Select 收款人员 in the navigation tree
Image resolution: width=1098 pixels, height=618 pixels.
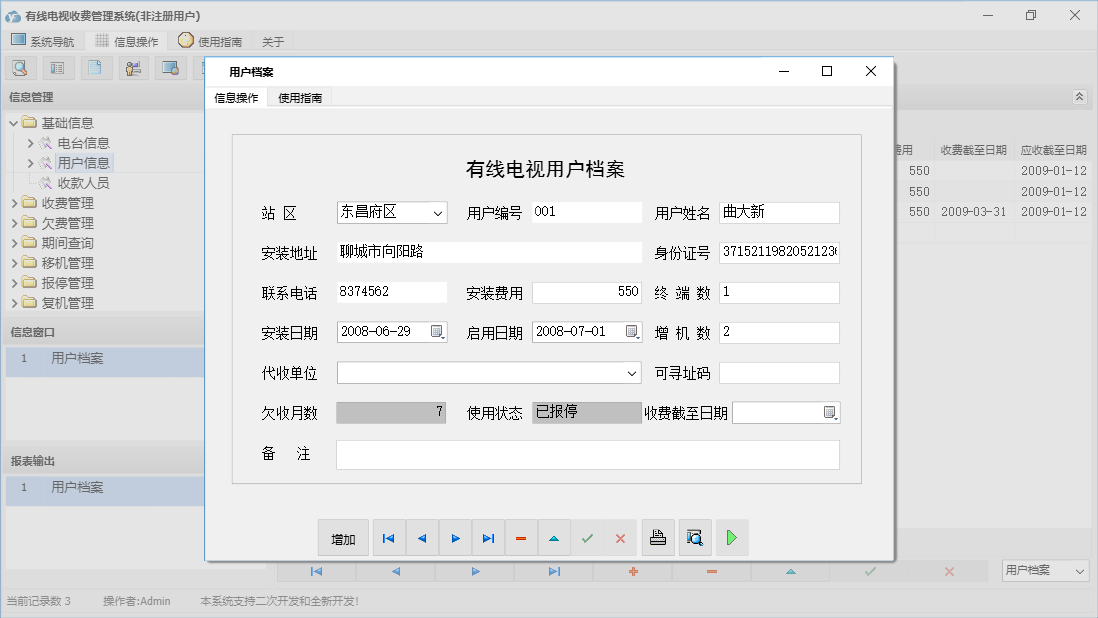pos(84,182)
